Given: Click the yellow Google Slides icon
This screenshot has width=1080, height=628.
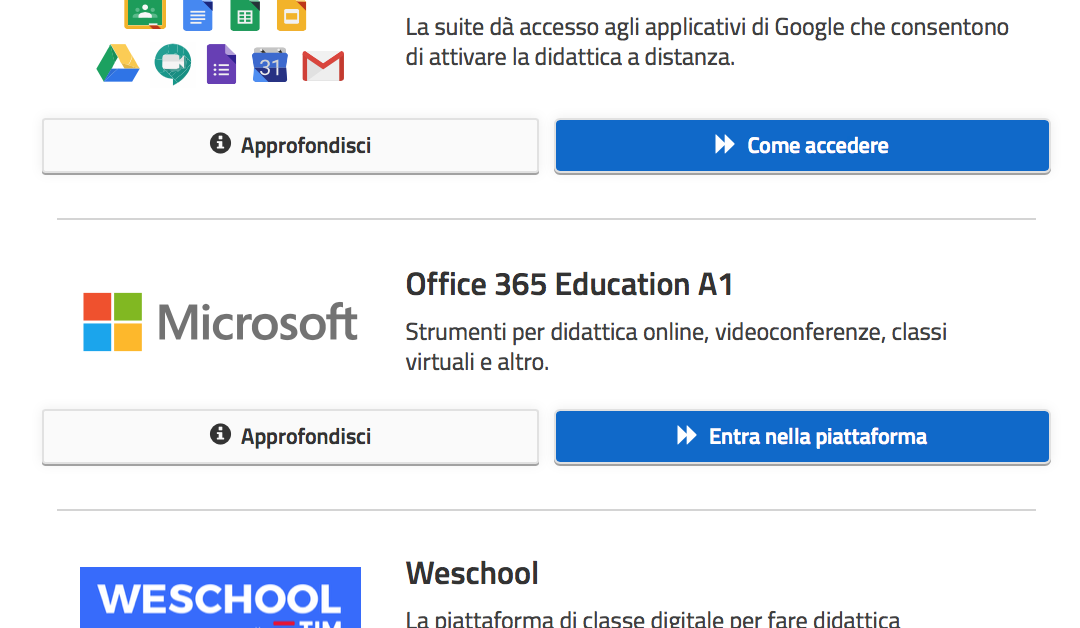Looking at the screenshot, I should (291, 15).
